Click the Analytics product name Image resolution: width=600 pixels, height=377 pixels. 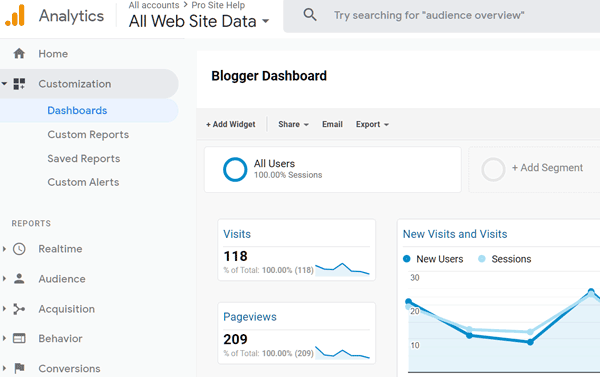71,16
